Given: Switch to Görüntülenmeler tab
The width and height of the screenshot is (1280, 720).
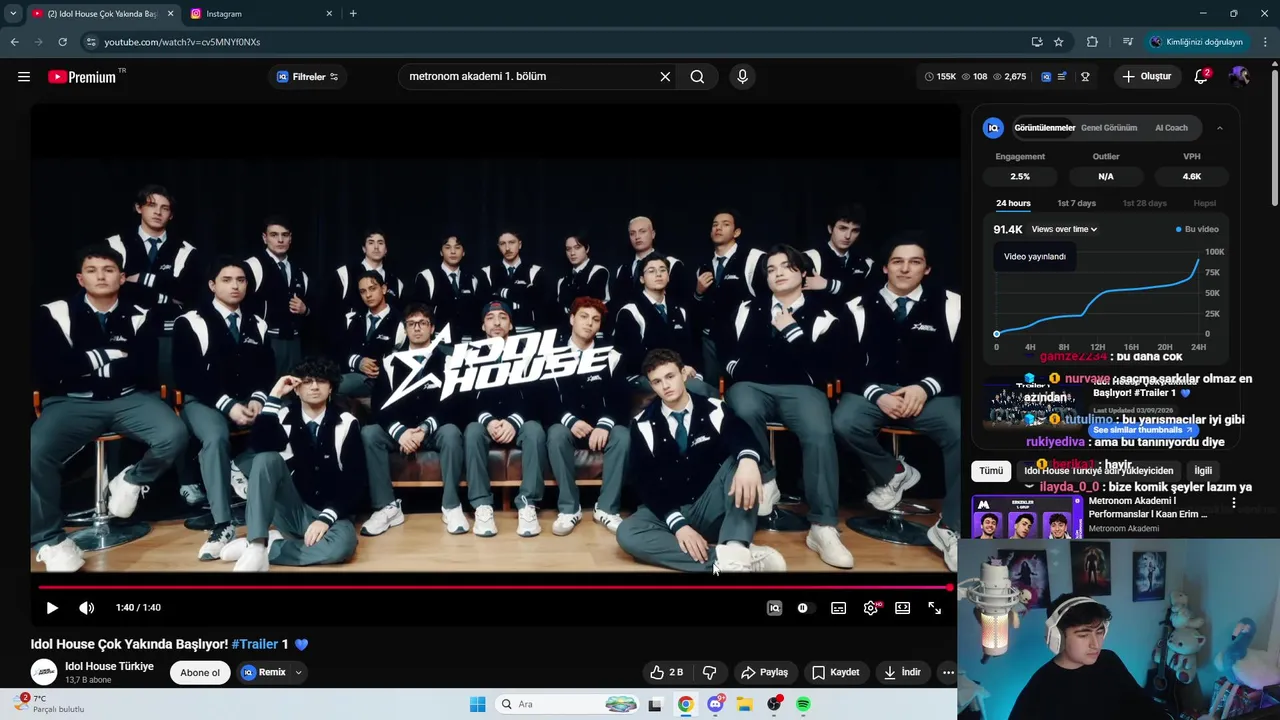Looking at the screenshot, I should coord(1044,128).
